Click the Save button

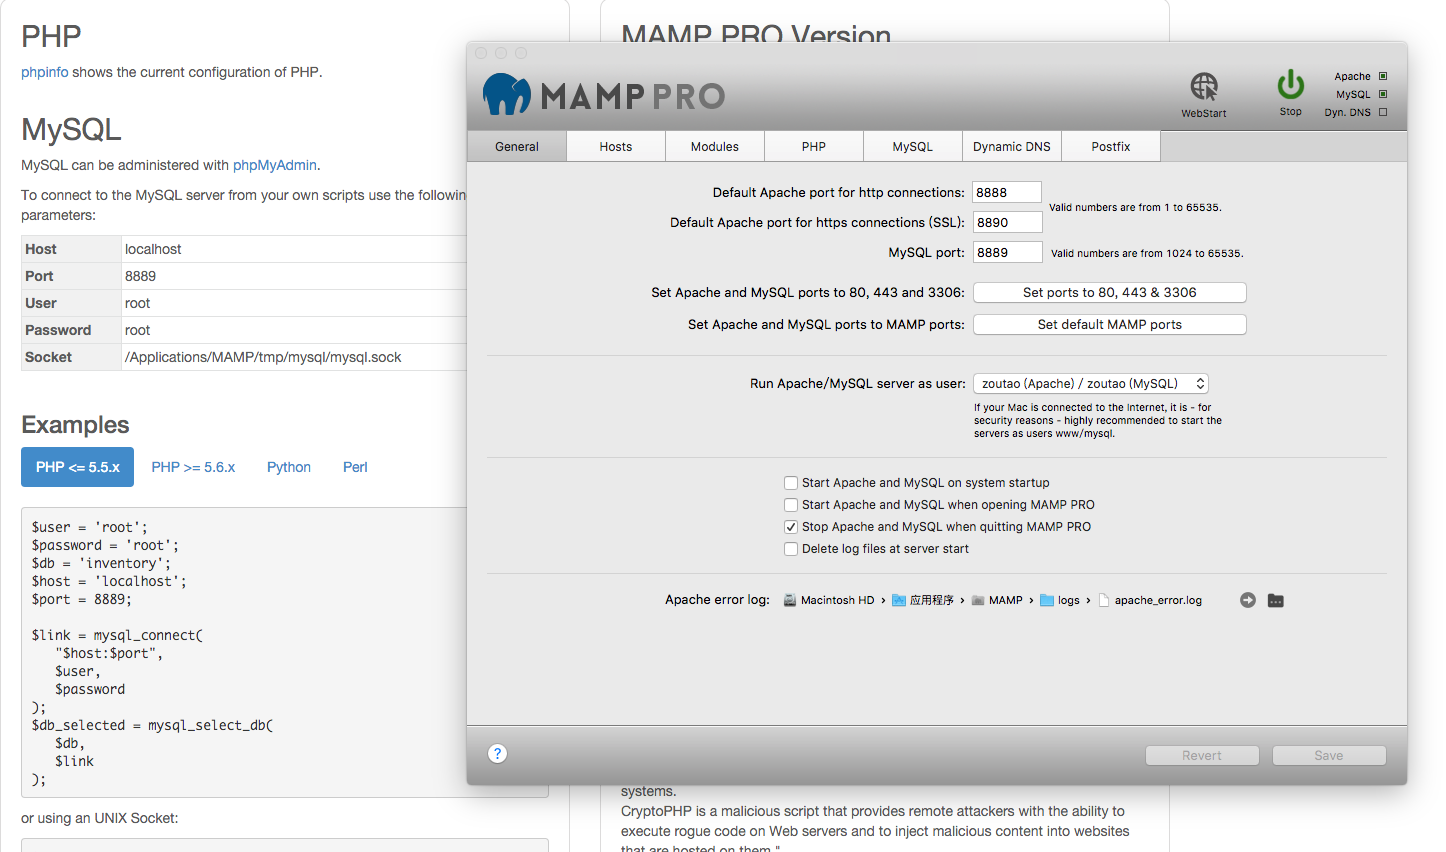(1329, 755)
